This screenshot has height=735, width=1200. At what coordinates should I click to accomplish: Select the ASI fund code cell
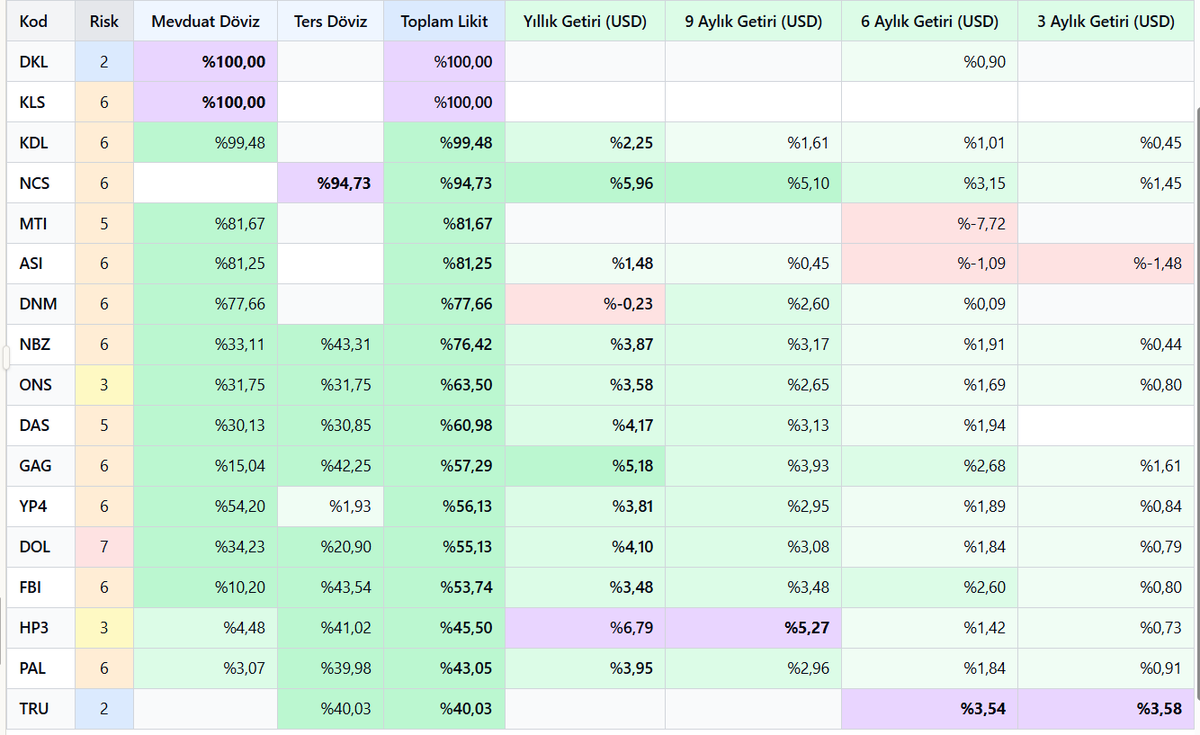(40, 264)
